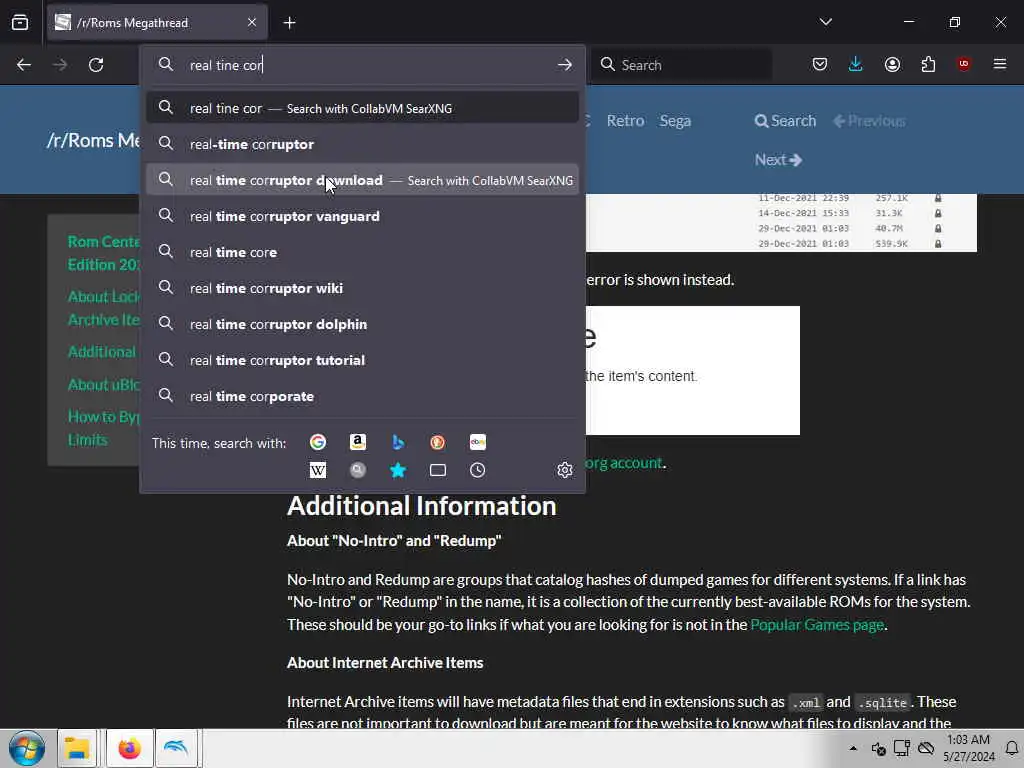Image resolution: width=1024 pixels, height=768 pixels.
Task: Open About uBlock sidebar link
Action: [x=104, y=384]
